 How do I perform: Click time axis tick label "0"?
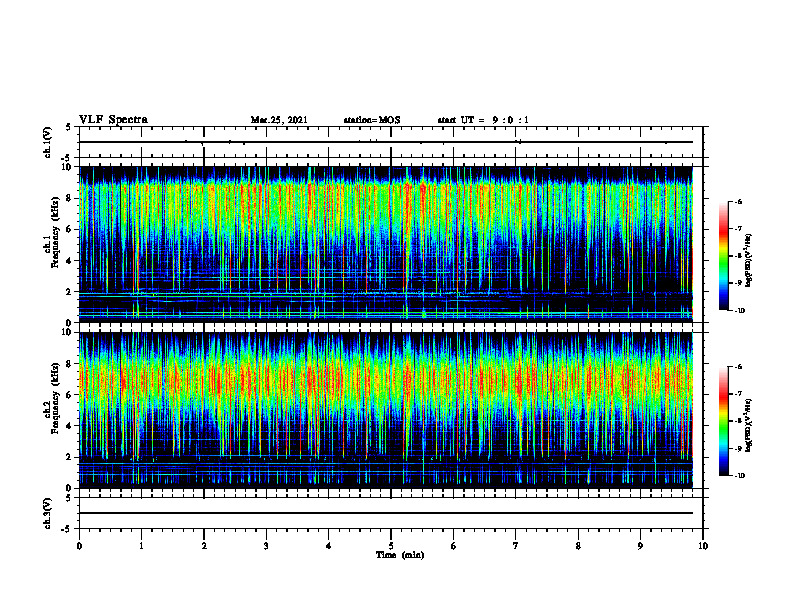[x=79, y=546]
